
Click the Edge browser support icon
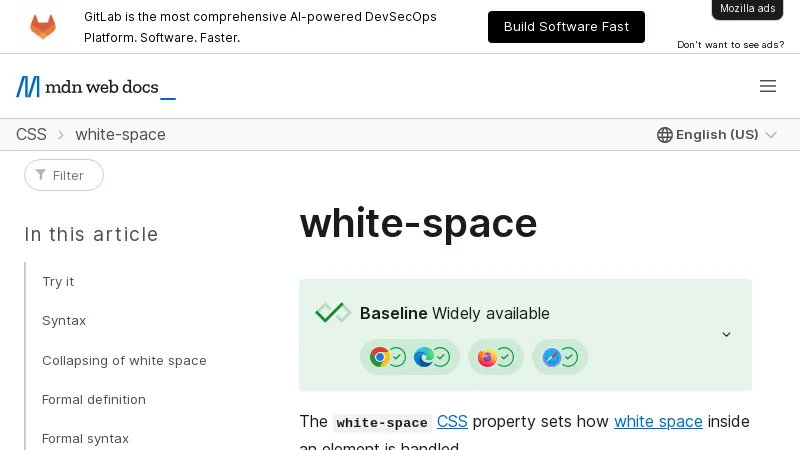coord(424,357)
